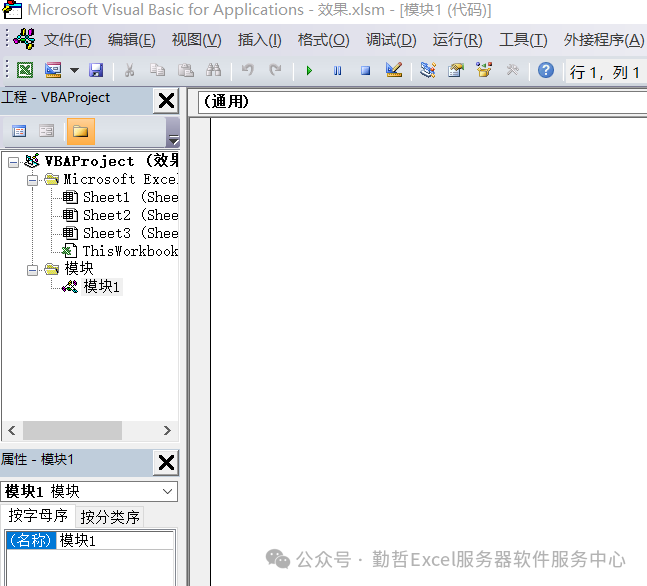647x586 pixels.
Task: Click the VBA icon left of 文件 menu
Action: [24, 39]
